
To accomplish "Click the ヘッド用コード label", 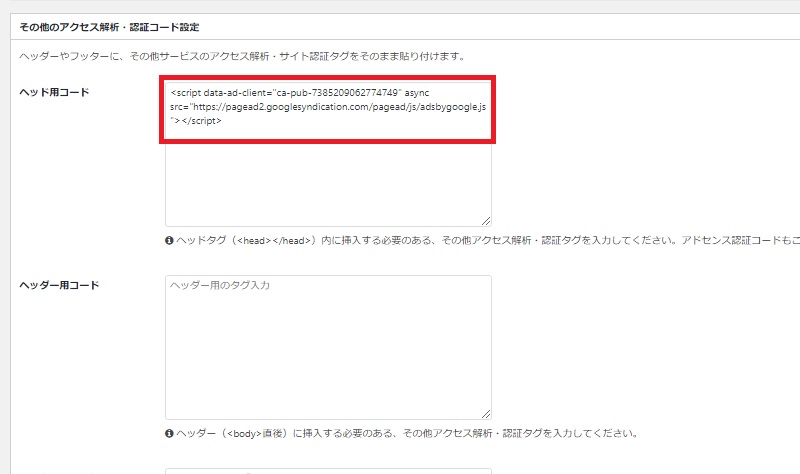I will (54, 92).
